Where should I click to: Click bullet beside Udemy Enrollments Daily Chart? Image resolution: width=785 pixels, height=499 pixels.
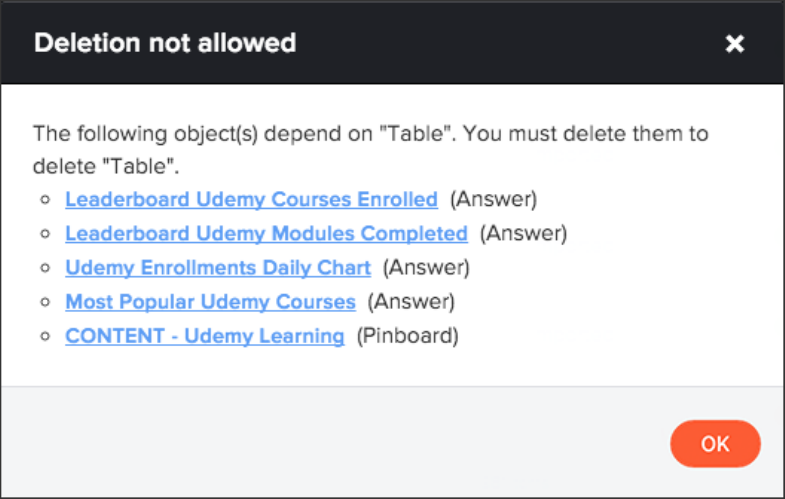(45, 268)
